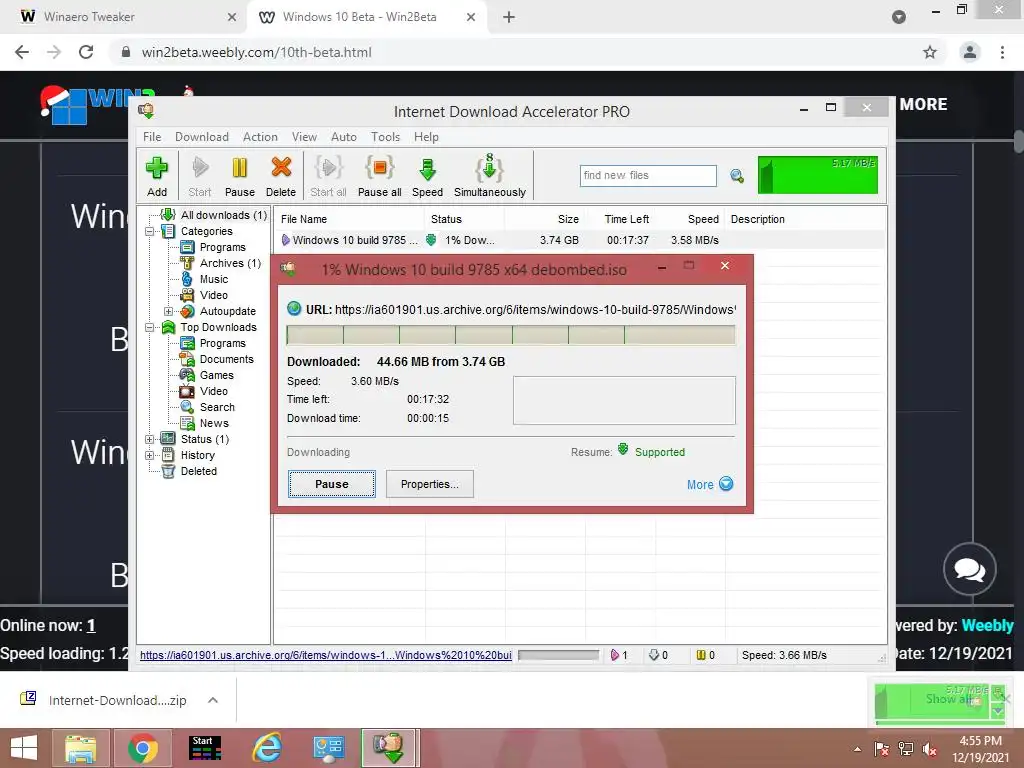This screenshot has height=768, width=1024.
Task: Click the find new files search field
Action: pos(648,176)
